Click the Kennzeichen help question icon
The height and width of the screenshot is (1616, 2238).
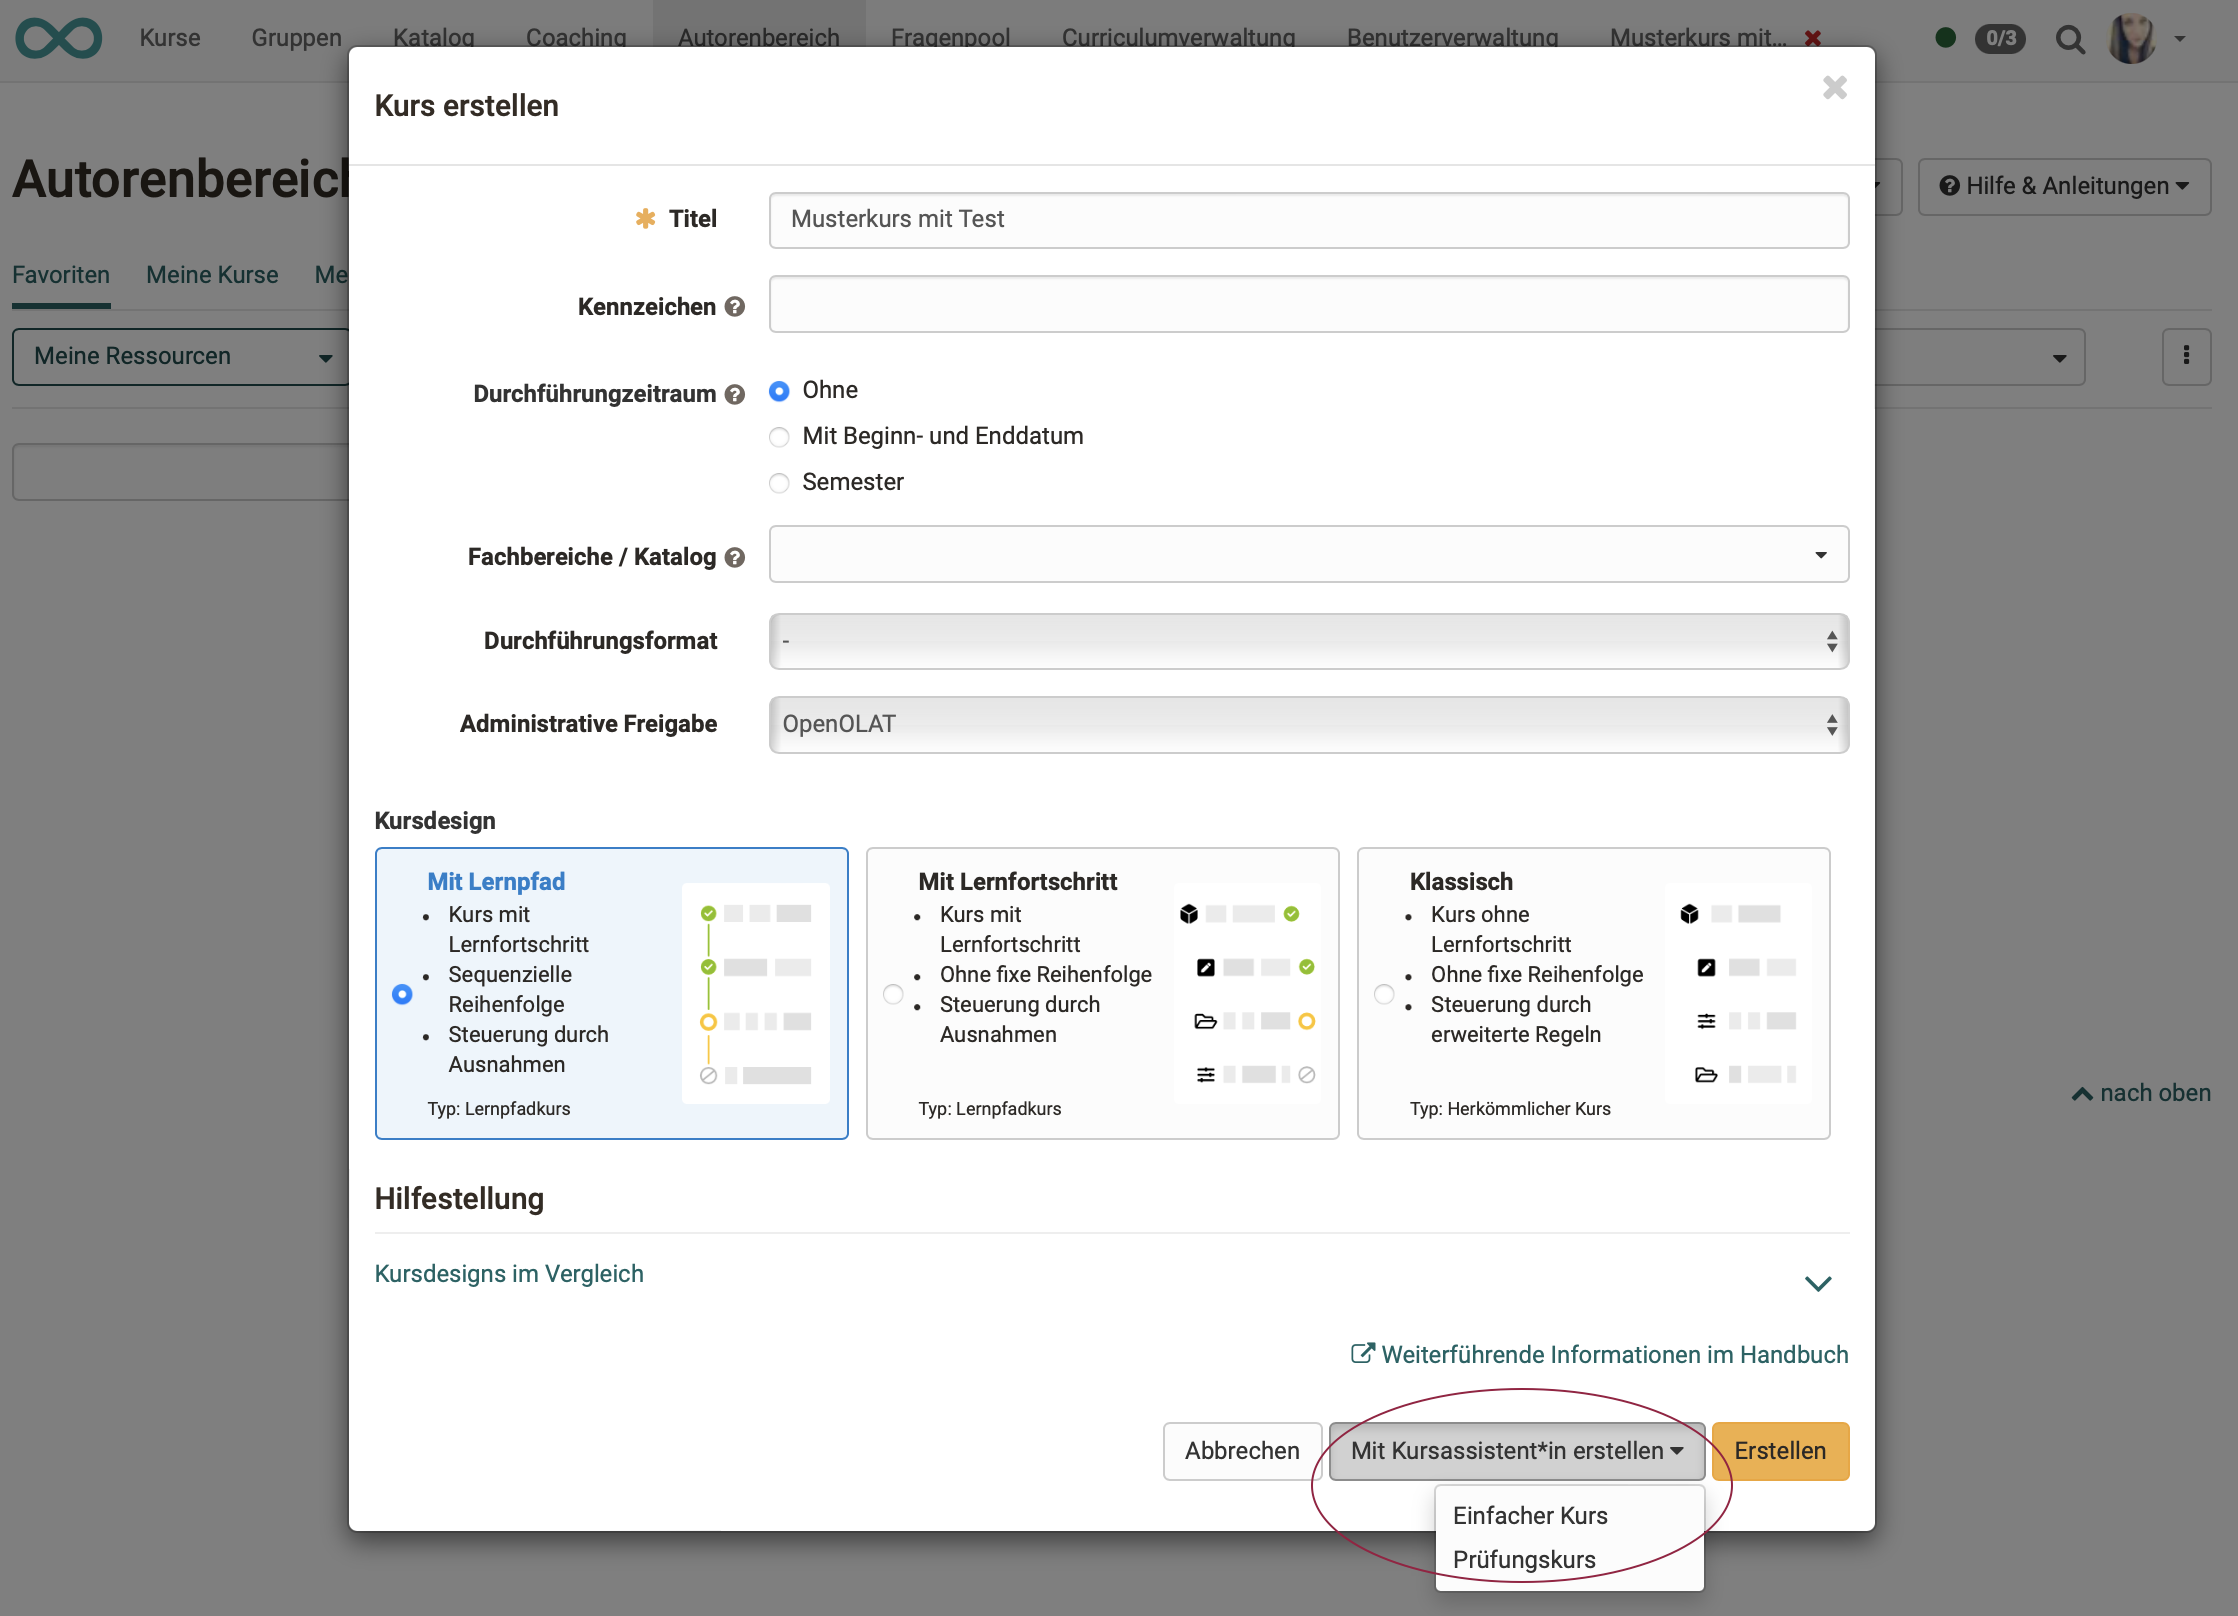click(735, 307)
